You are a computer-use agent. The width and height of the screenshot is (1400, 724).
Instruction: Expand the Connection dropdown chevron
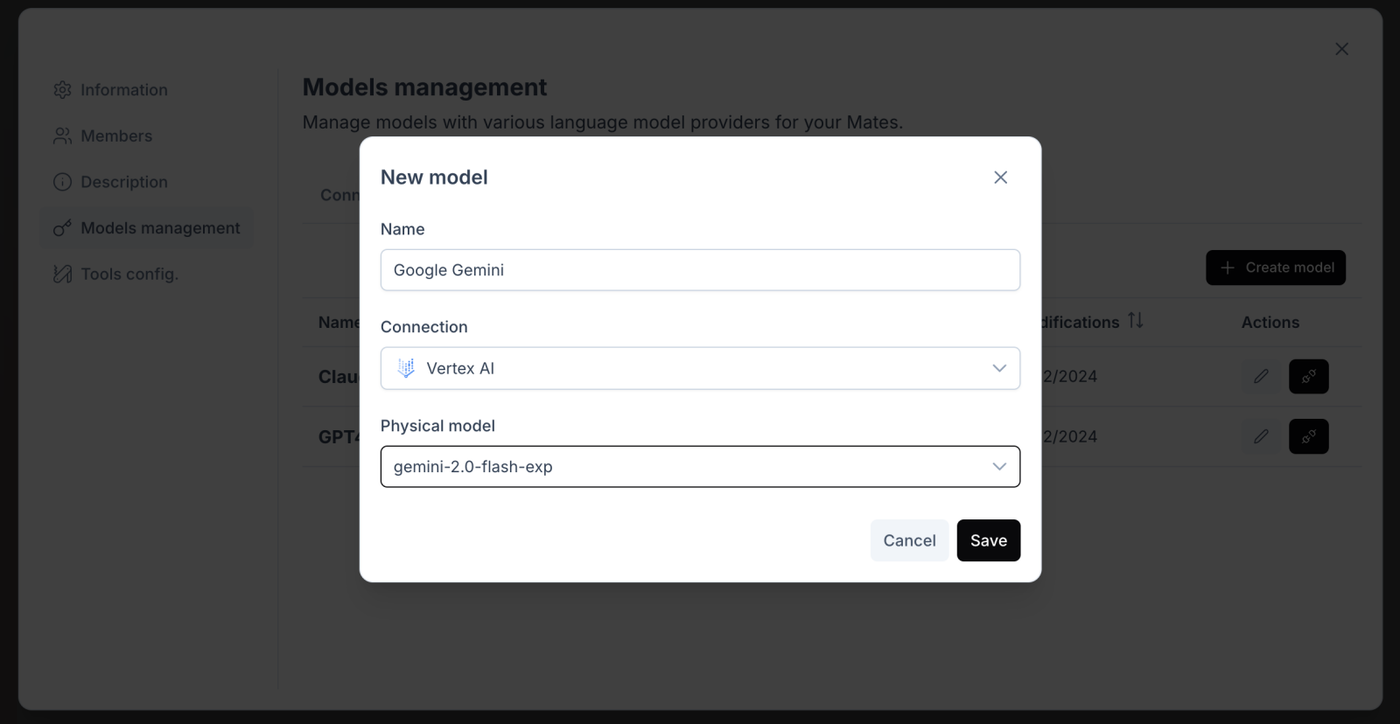pyautogui.click(x=999, y=368)
